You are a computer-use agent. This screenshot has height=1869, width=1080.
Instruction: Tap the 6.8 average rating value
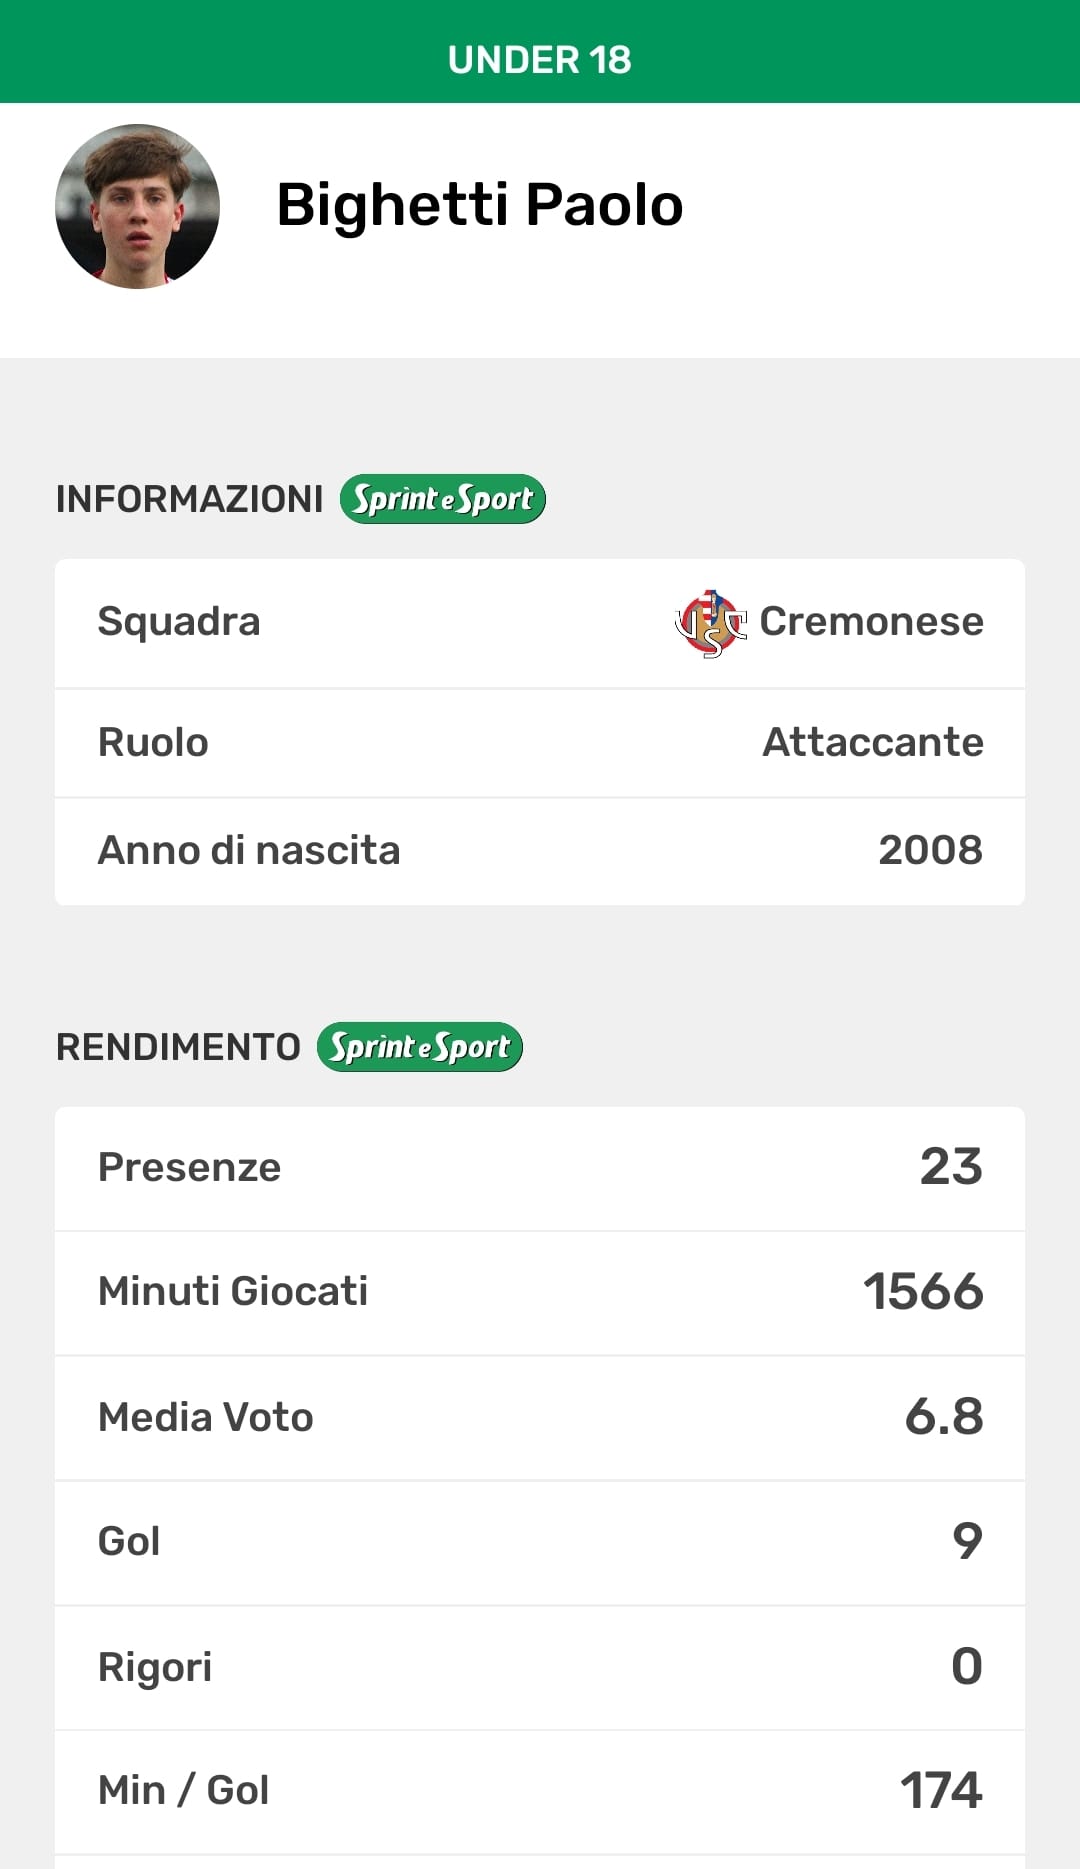(x=944, y=1417)
